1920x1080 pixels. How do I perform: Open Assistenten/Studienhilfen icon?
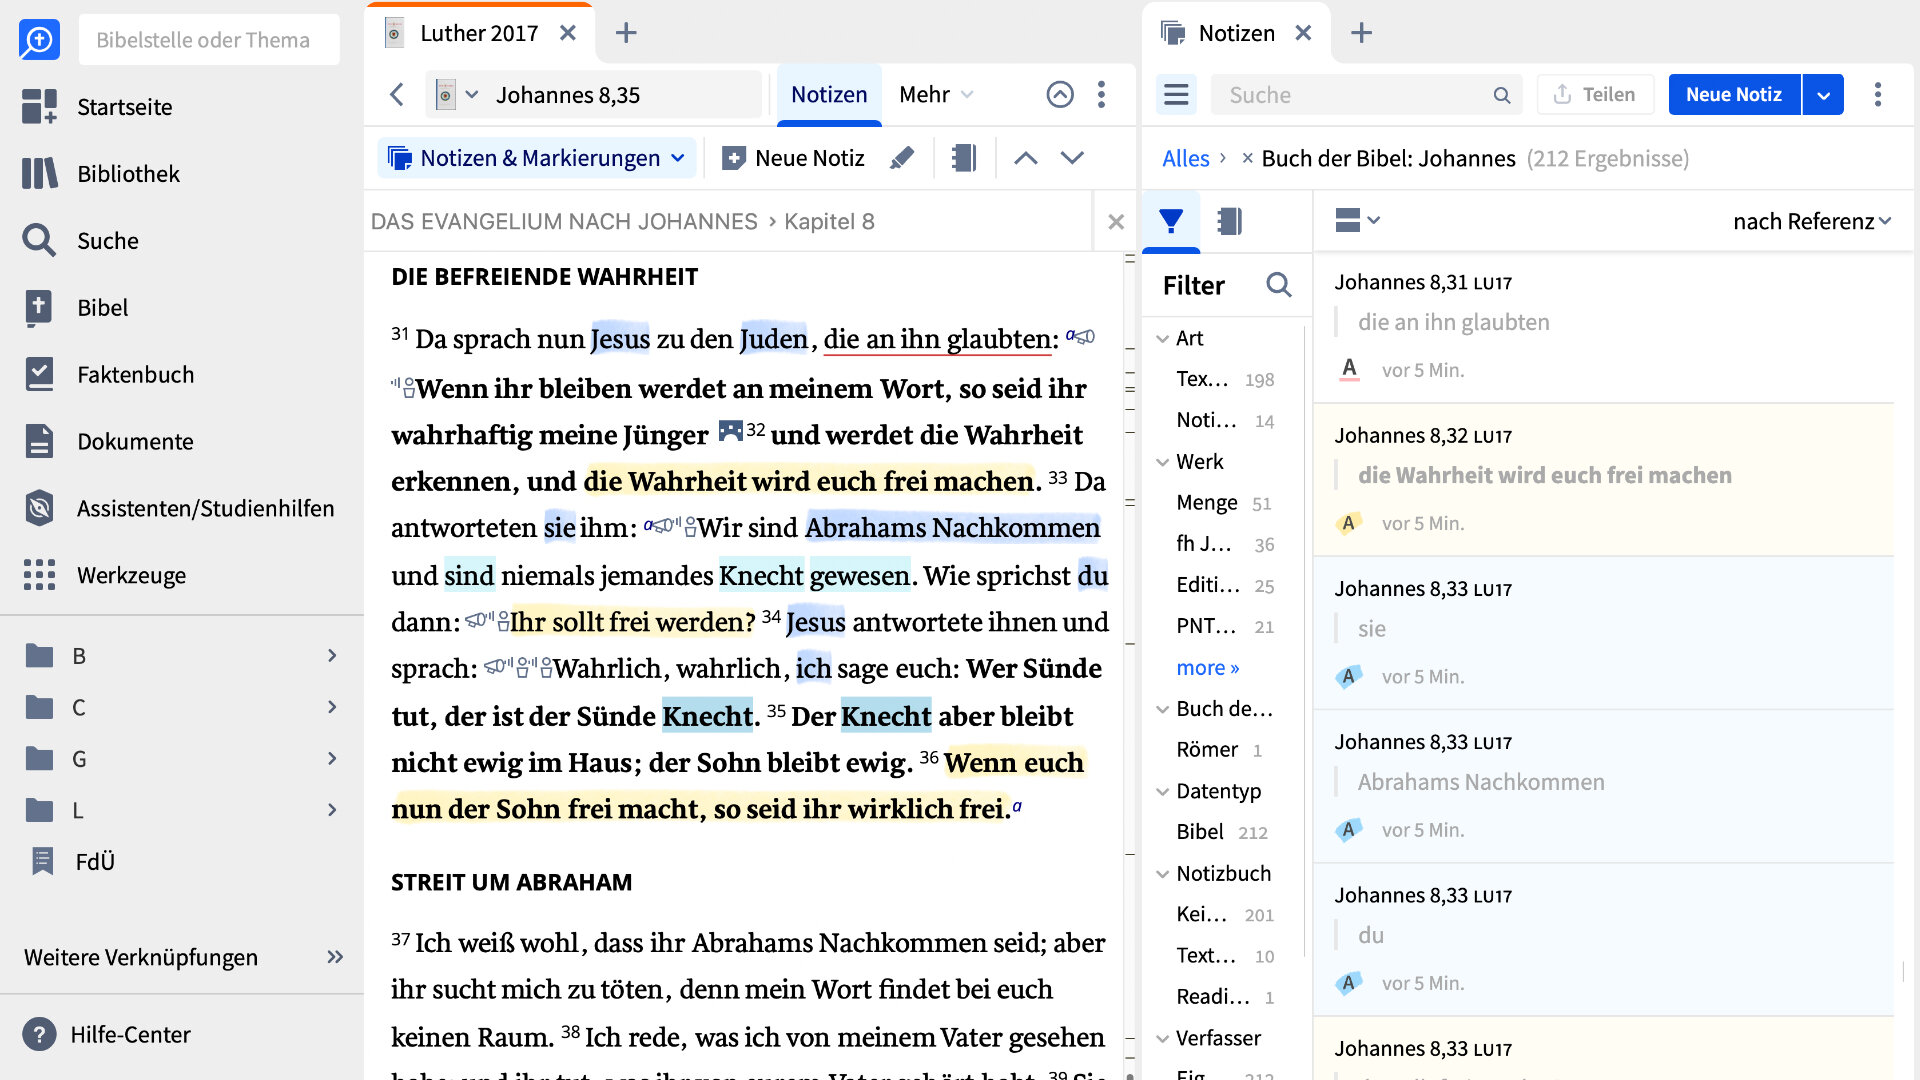click(39, 509)
